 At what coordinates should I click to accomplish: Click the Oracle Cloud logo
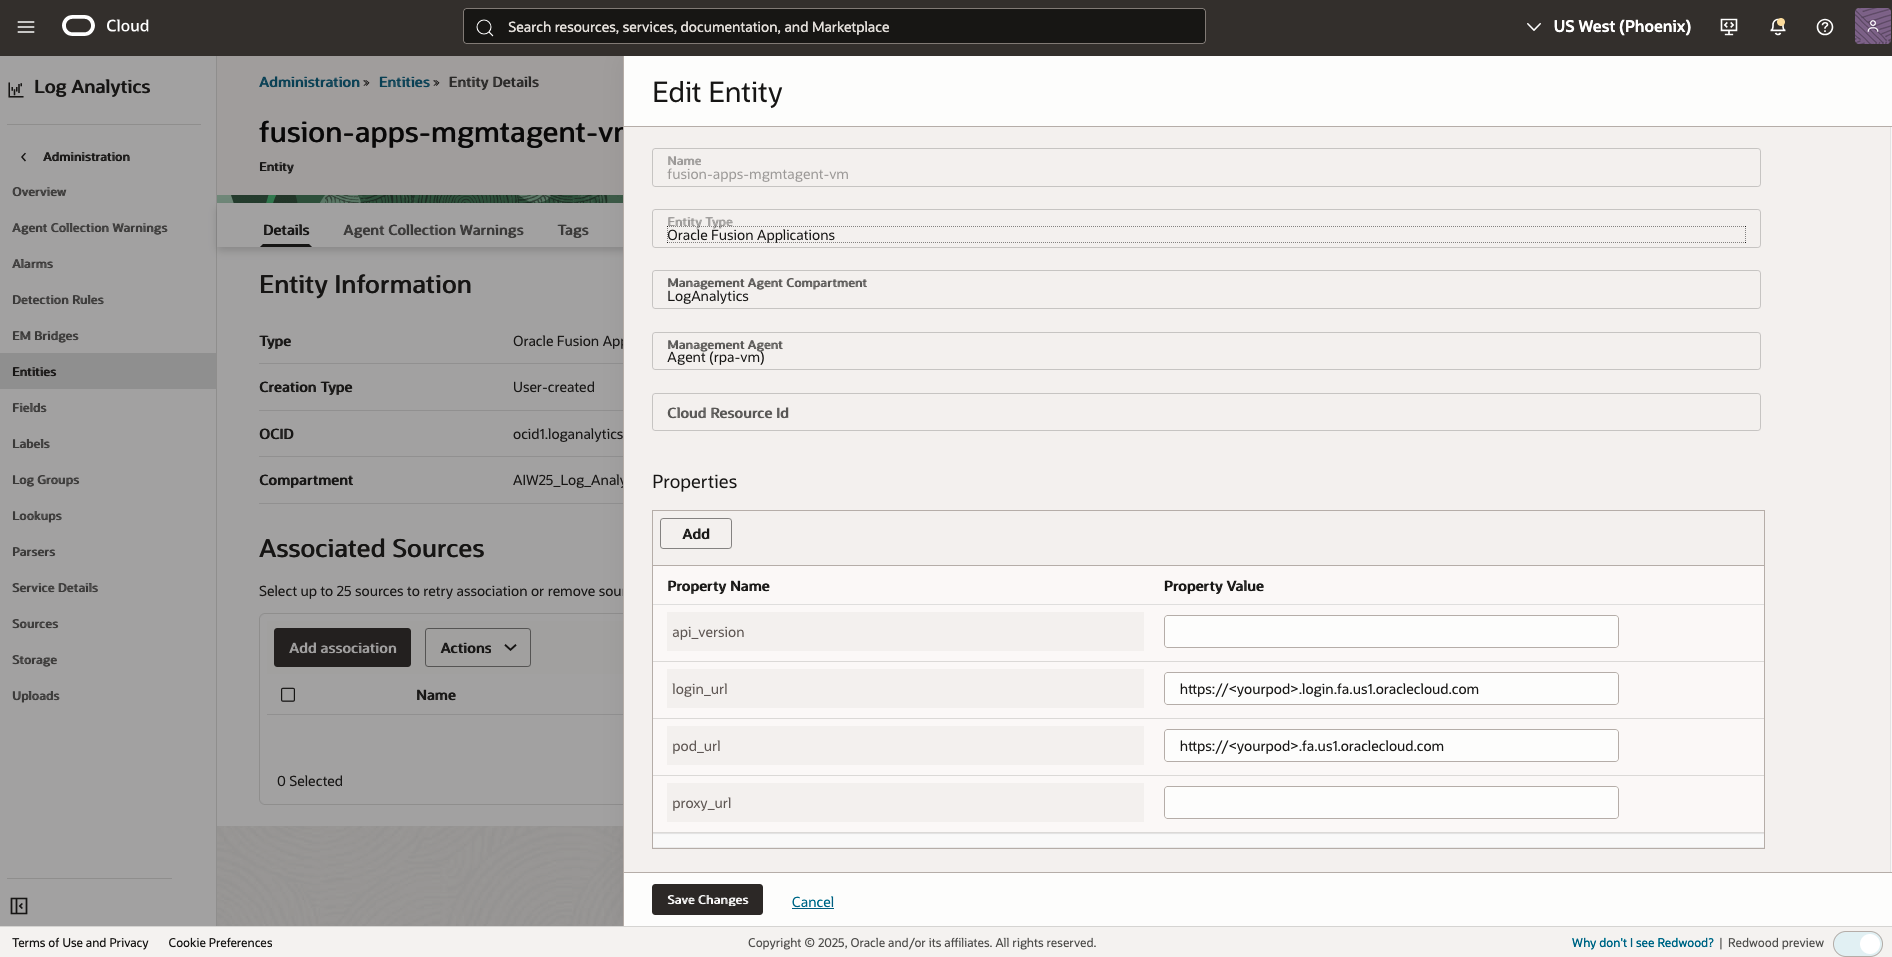pos(78,26)
